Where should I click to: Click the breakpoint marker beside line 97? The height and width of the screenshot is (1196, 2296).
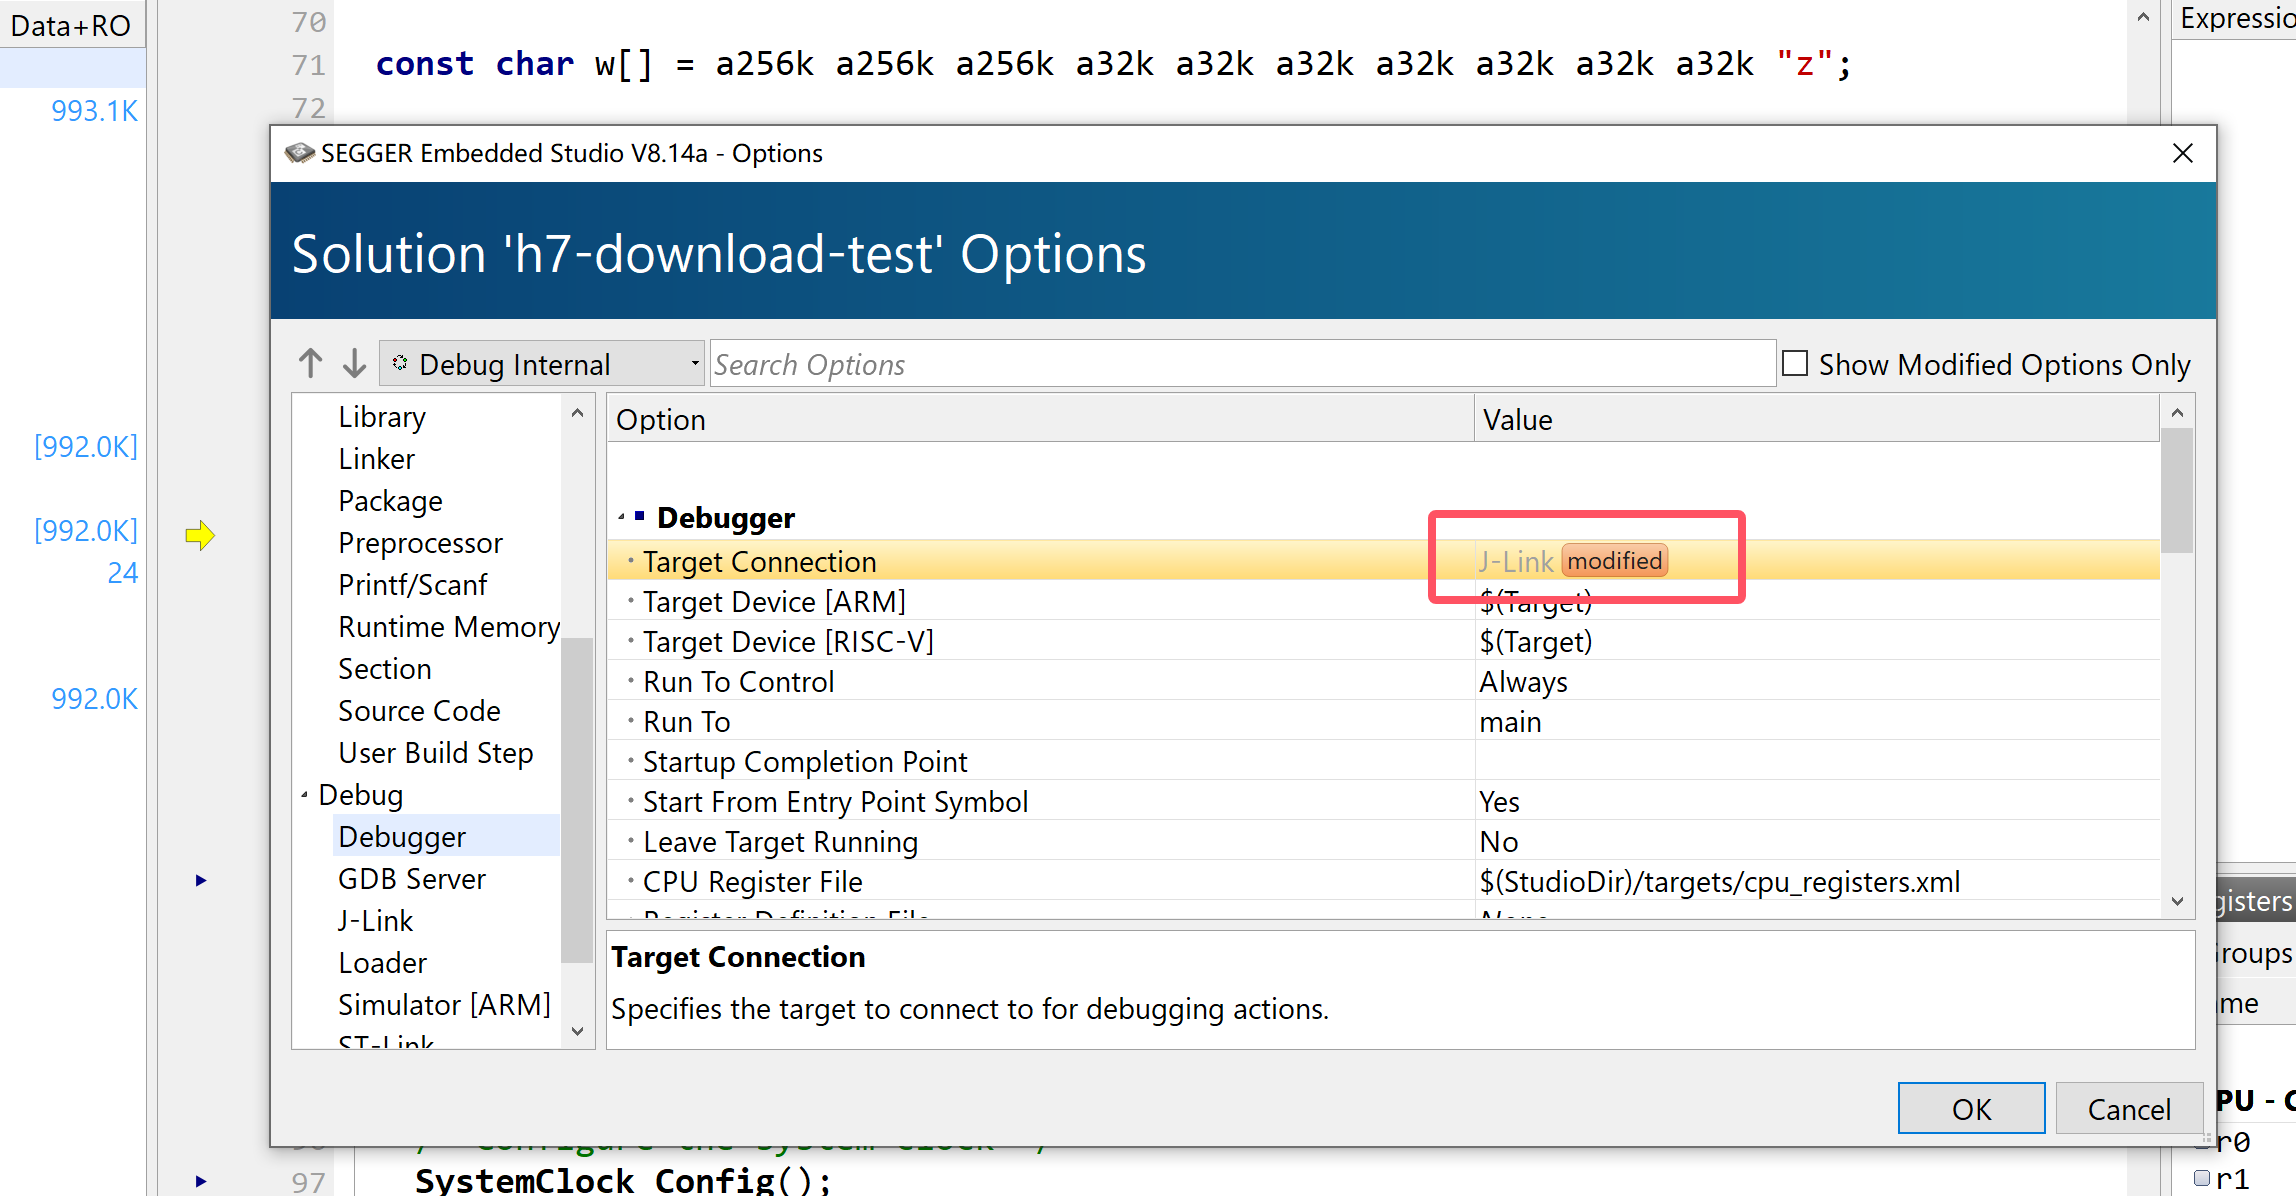pyautogui.click(x=201, y=1181)
